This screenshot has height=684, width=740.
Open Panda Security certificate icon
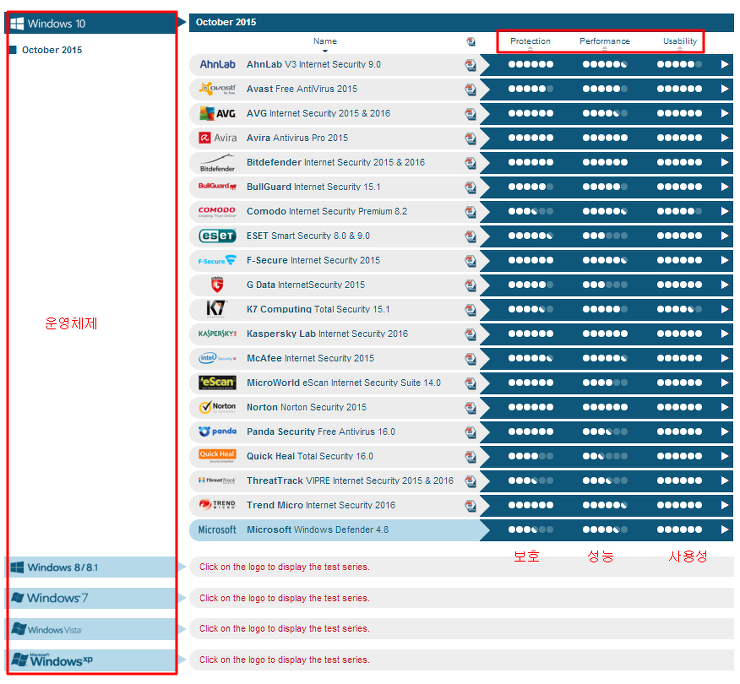(470, 432)
